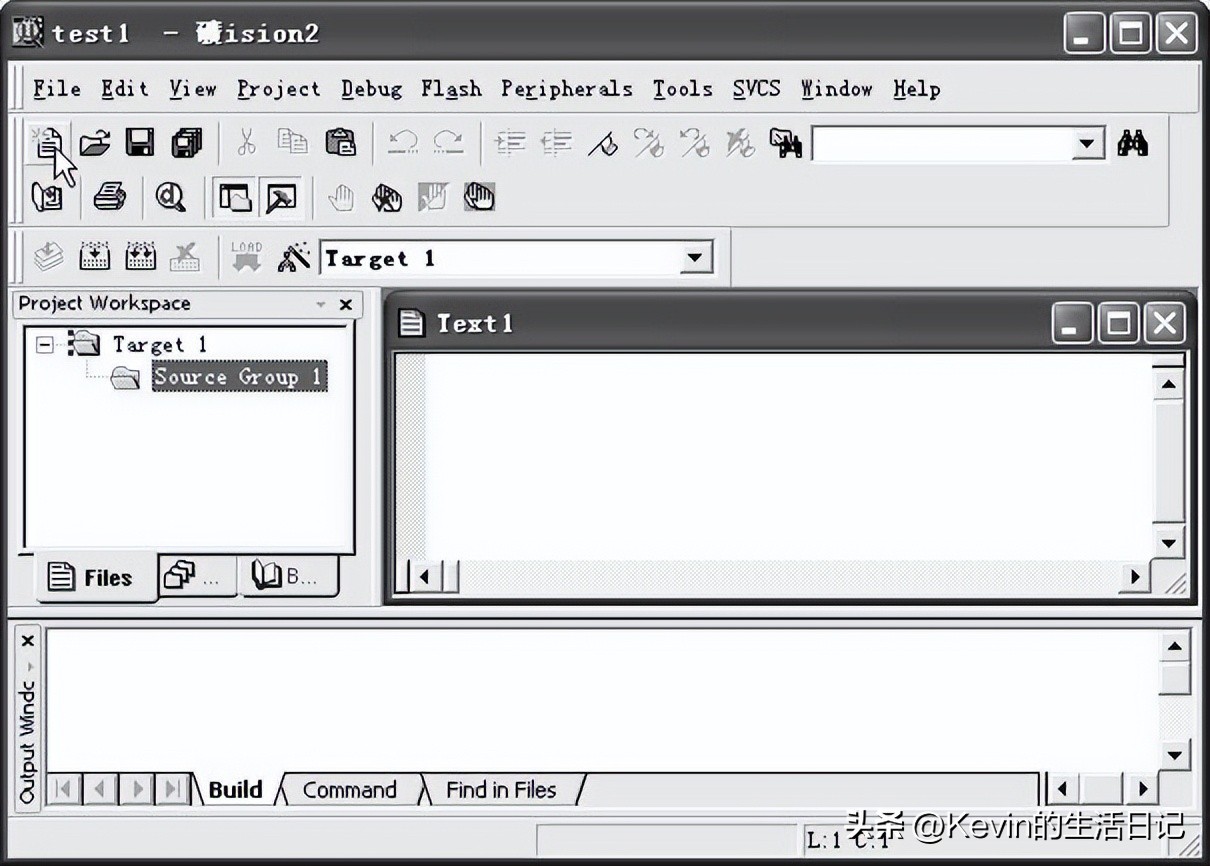Click inside the Text1 editor area
The width and height of the screenshot is (1210, 866).
789,455
